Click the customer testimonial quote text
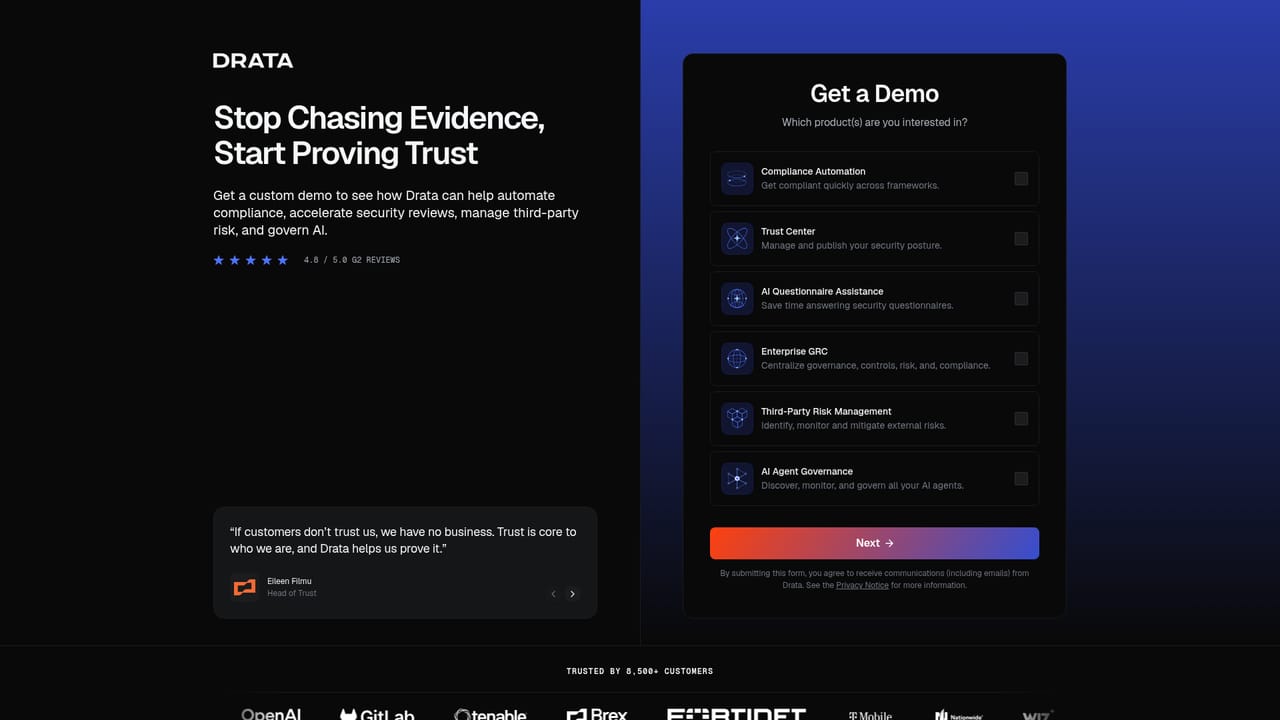This screenshot has width=1280, height=720. click(x=403, y=540)
